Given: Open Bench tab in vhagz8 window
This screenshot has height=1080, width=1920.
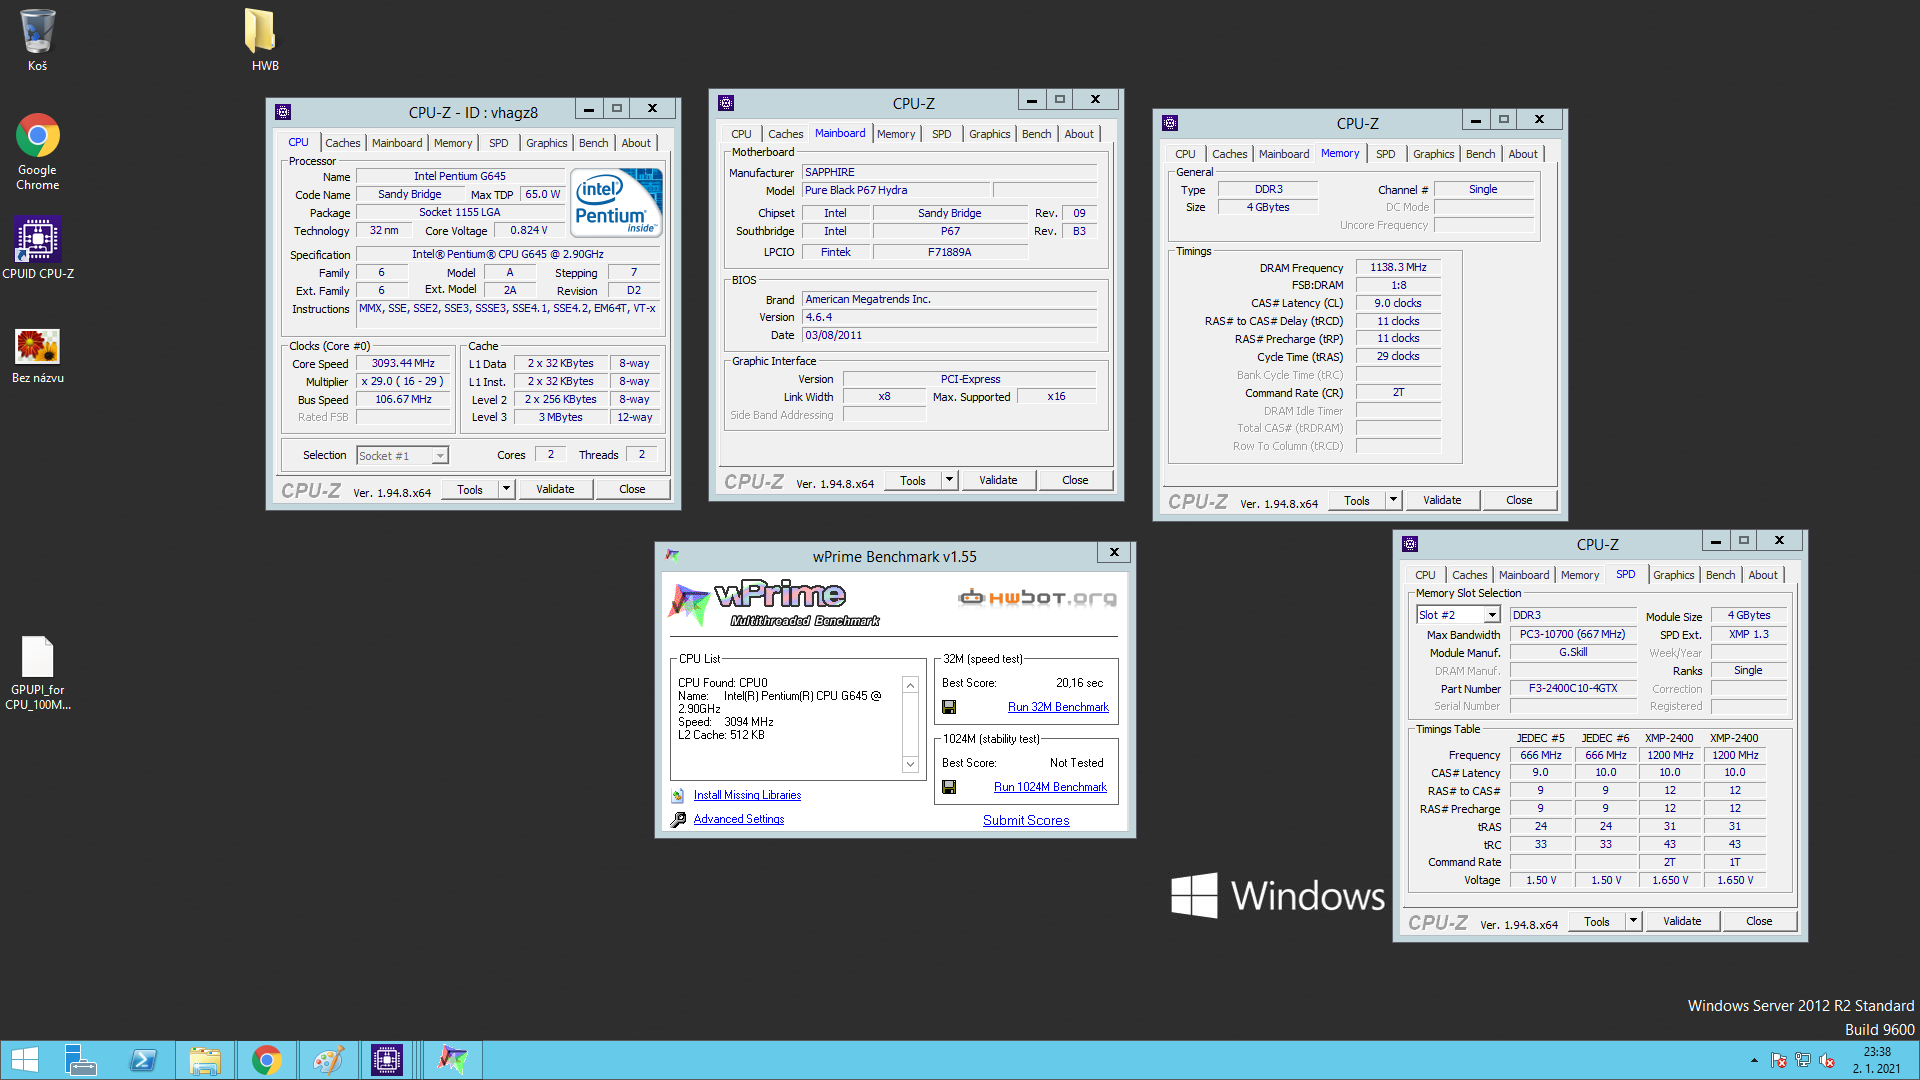Looking at the screenshot, I should 593,143.
